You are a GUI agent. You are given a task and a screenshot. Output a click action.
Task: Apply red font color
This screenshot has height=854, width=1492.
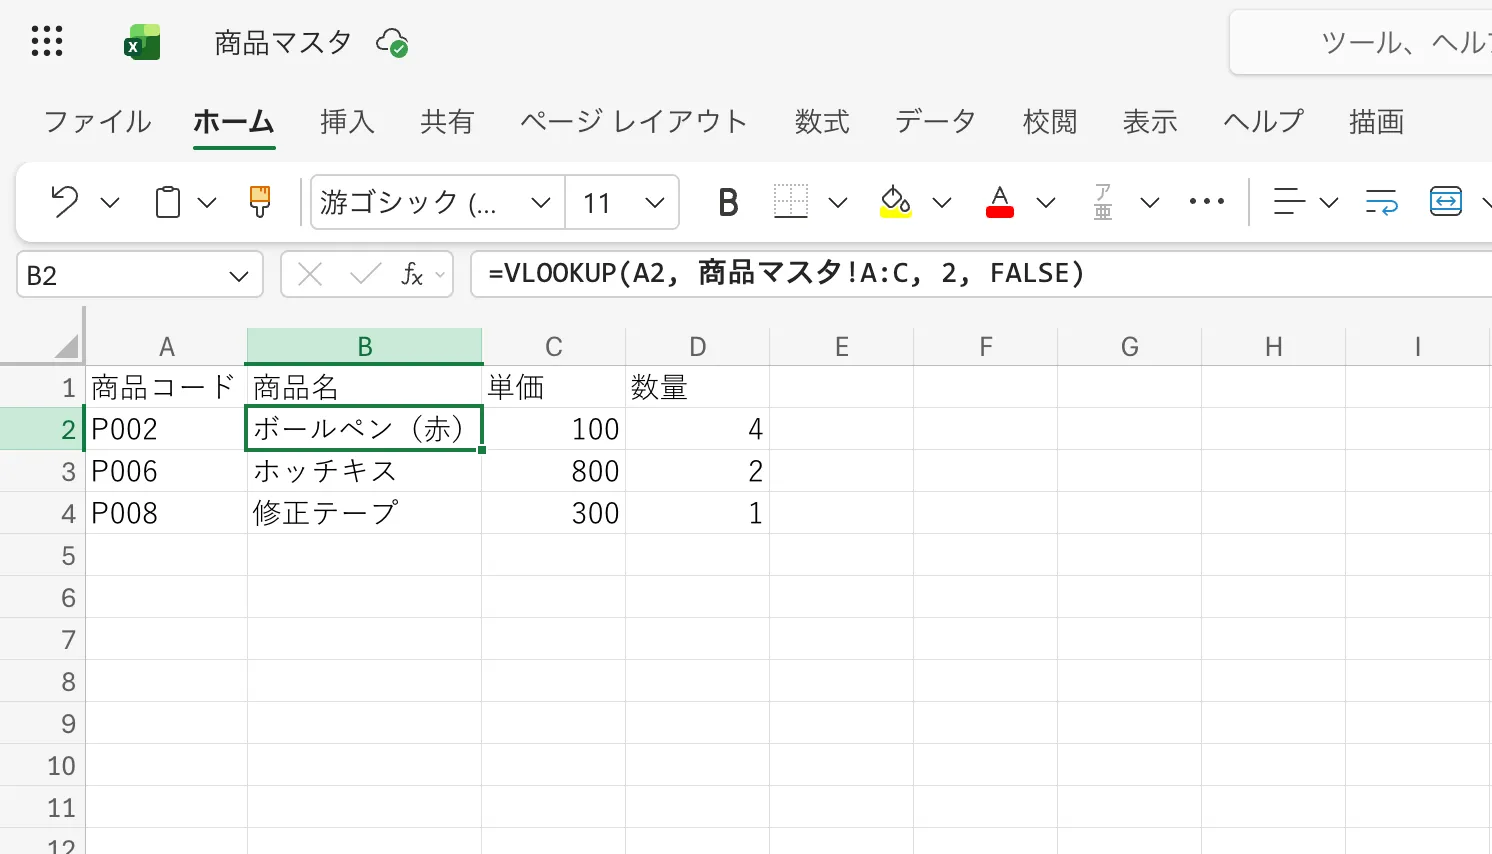click(x=1000, y=202)
